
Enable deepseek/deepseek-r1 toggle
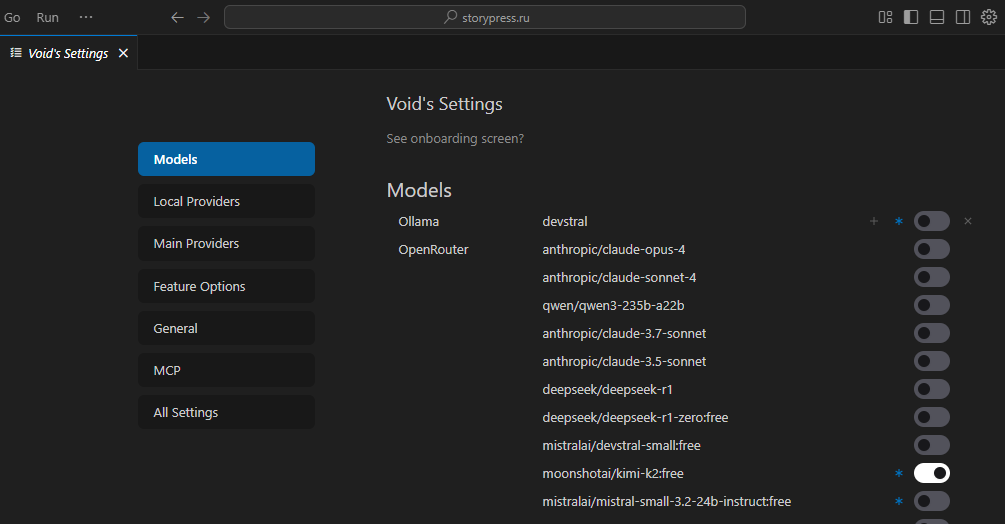tap(932, 389)
